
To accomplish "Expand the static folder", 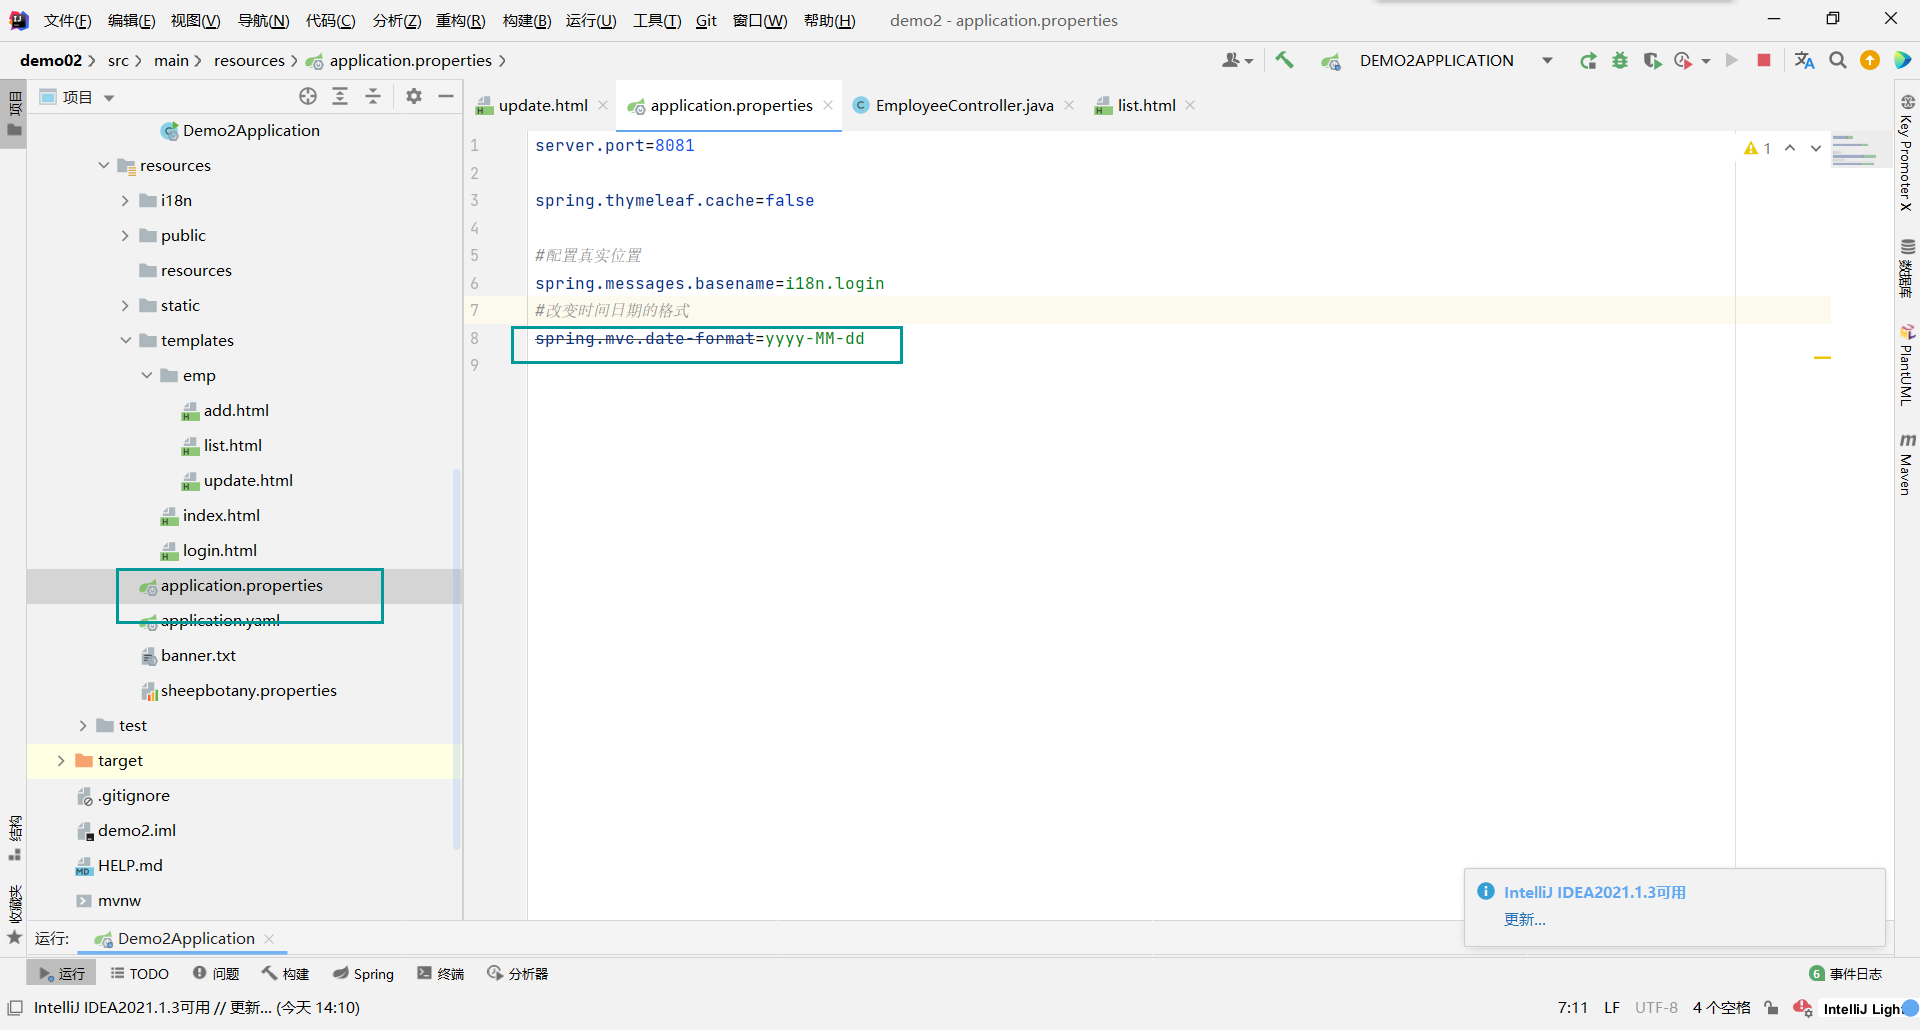I will click(x=125, y=305).
